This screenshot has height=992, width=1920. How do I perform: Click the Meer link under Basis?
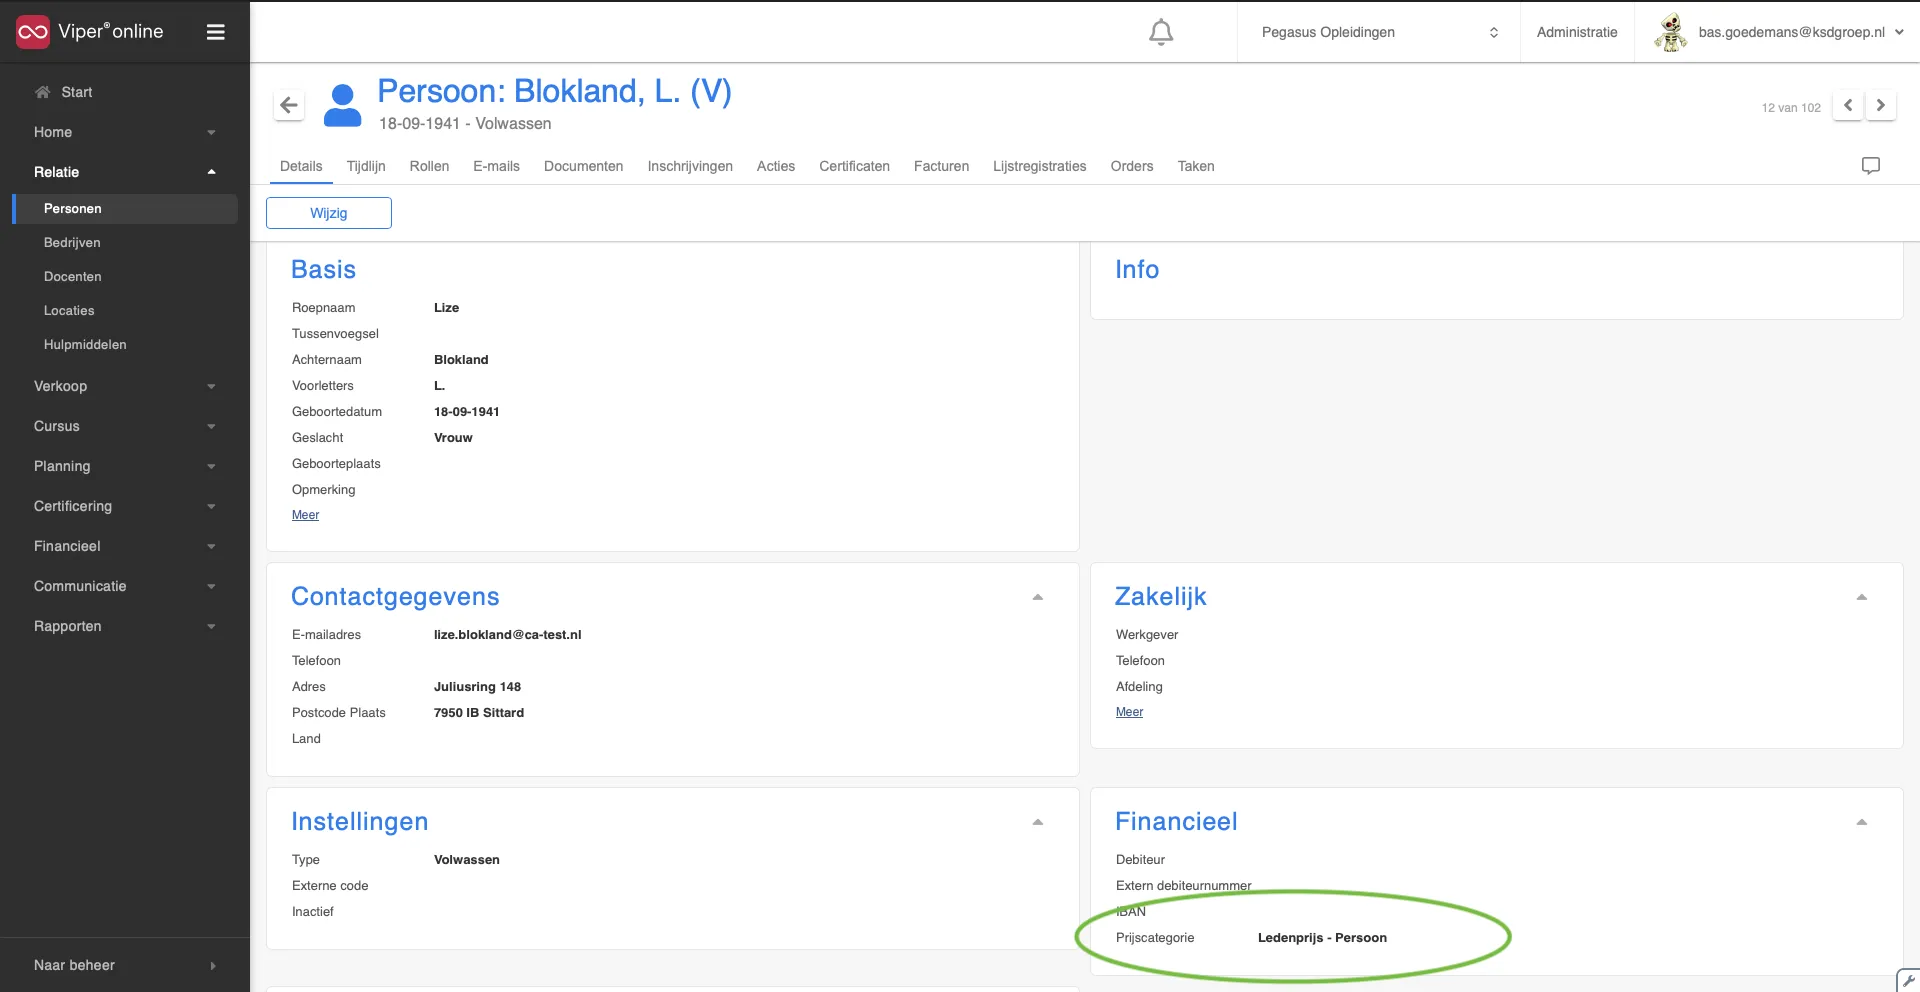[305, 515]
